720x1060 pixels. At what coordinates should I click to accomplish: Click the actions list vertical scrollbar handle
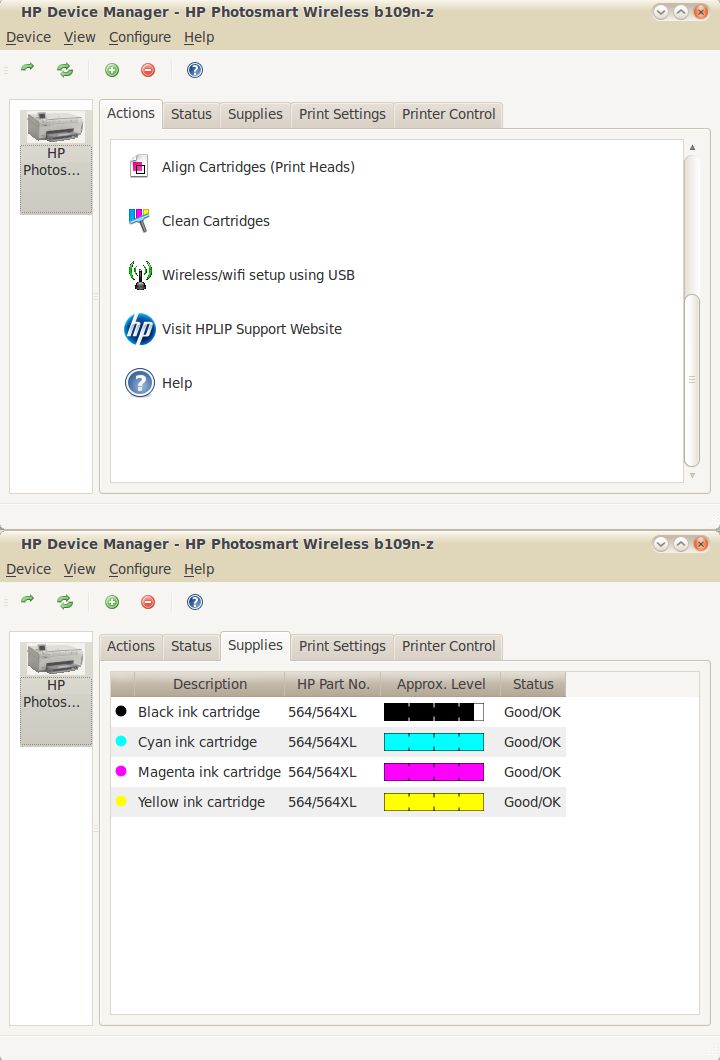point(692,380)
